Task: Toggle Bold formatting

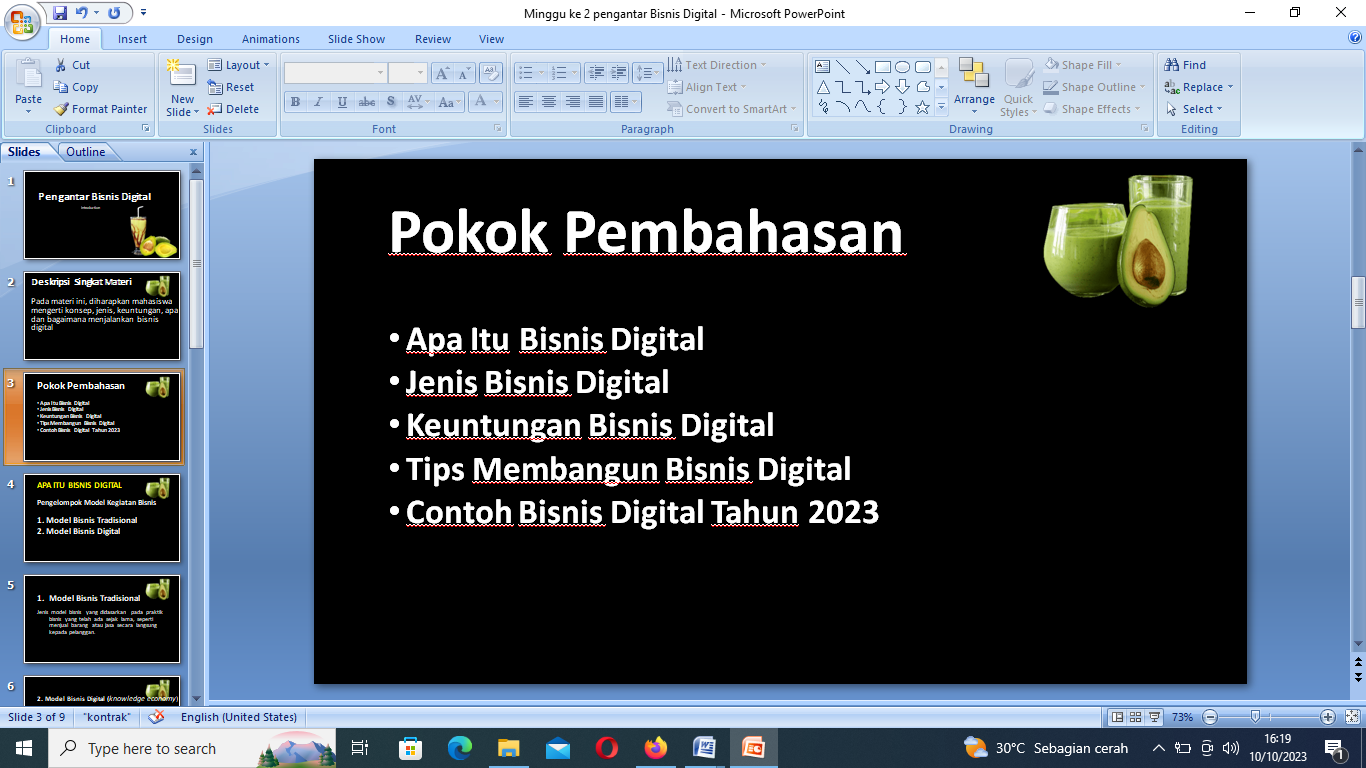Action: (x=295, y=102)
